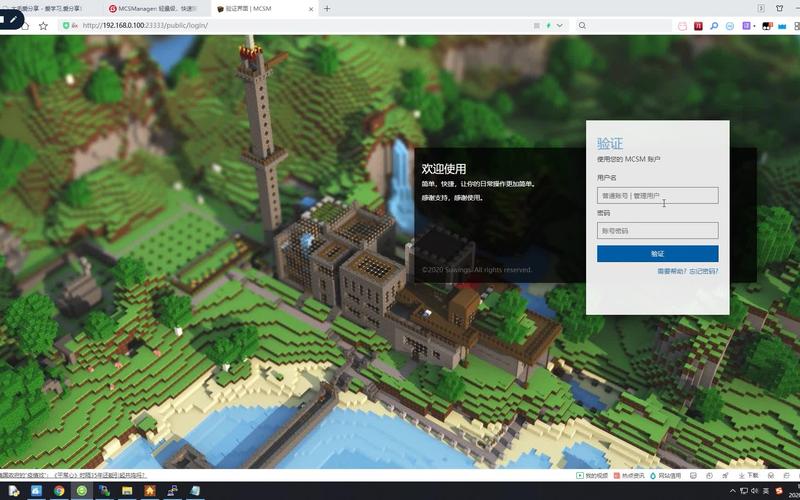800x500 pixels.
Task: Click the black-and-white translate extension icon
Action: point(767,26)
